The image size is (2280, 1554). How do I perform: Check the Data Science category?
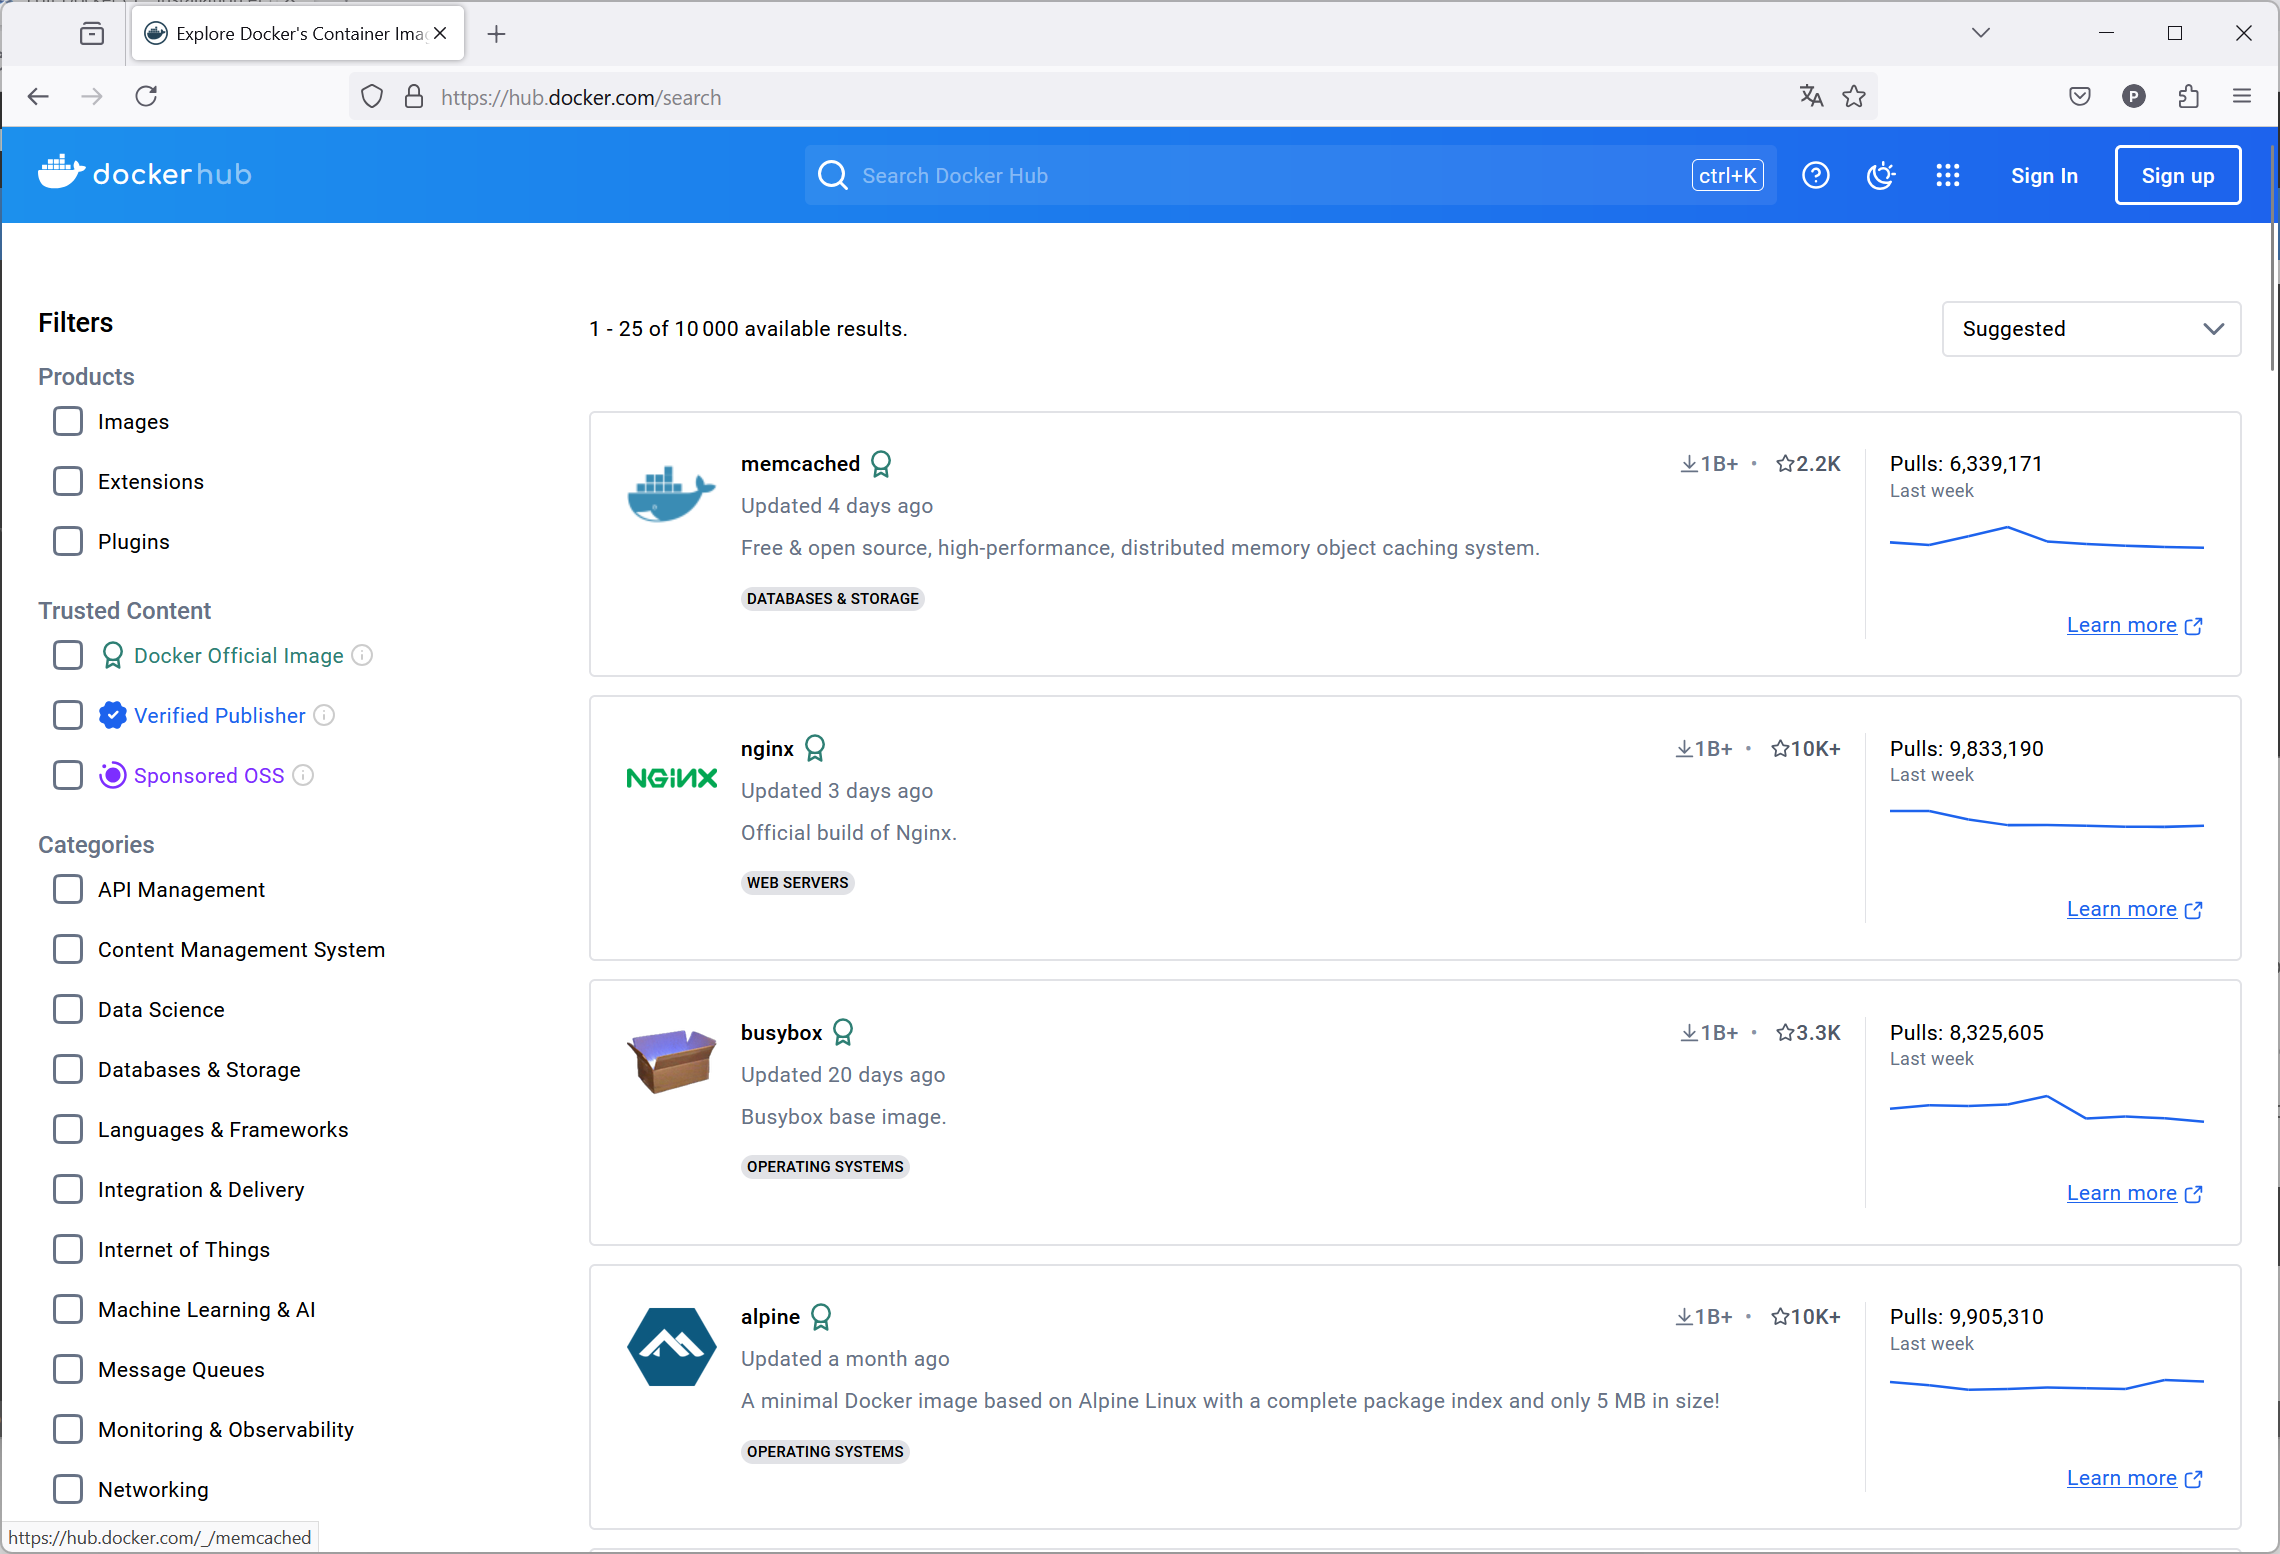pyautogui.click(x=68, y=1009)
